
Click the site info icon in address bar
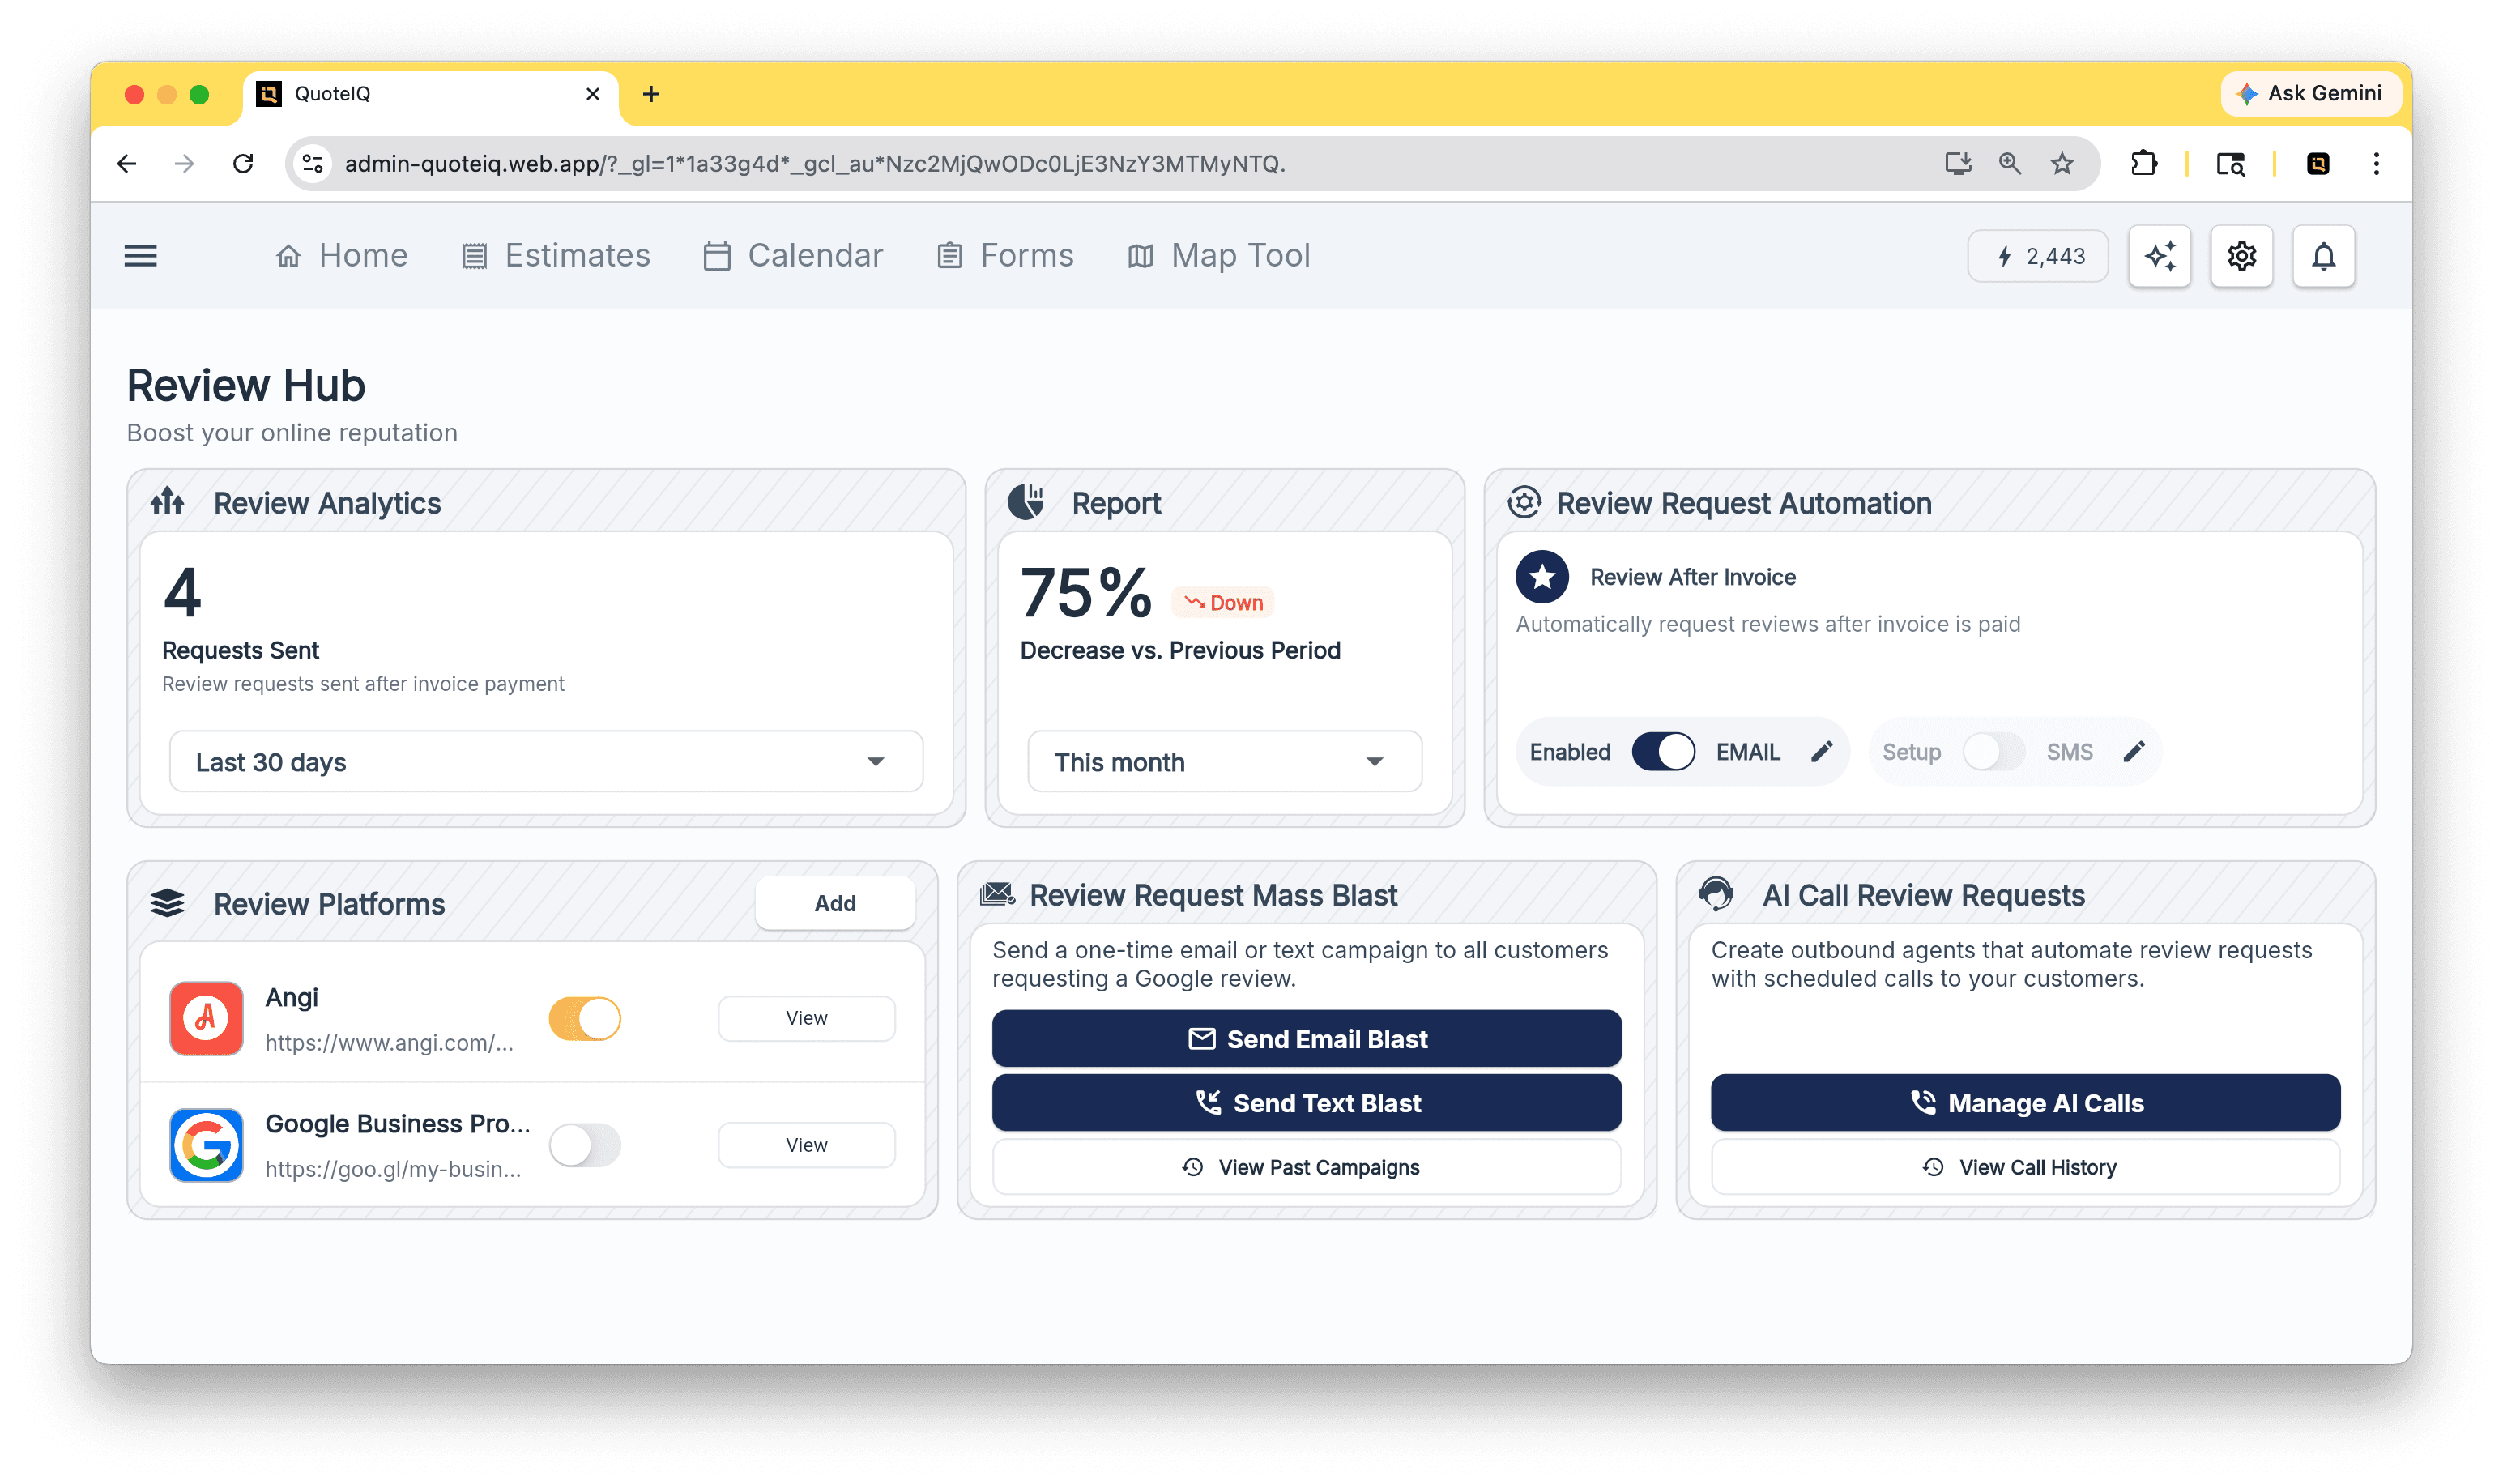[313, 163]
